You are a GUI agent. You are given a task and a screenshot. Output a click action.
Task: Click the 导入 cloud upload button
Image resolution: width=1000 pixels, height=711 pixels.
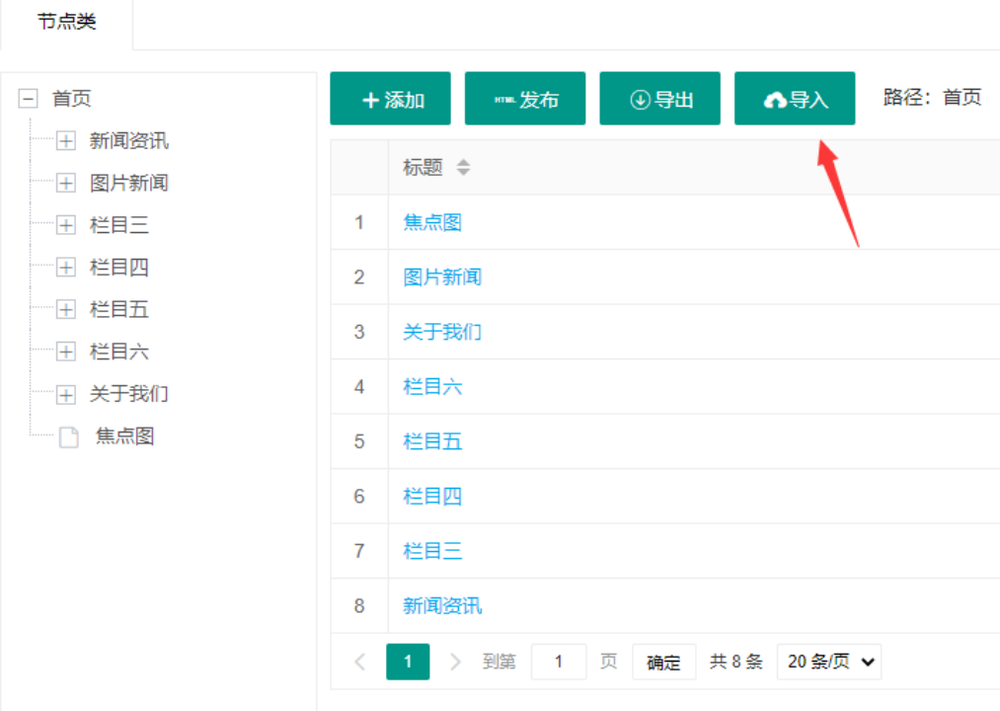[x=795, y=99]
